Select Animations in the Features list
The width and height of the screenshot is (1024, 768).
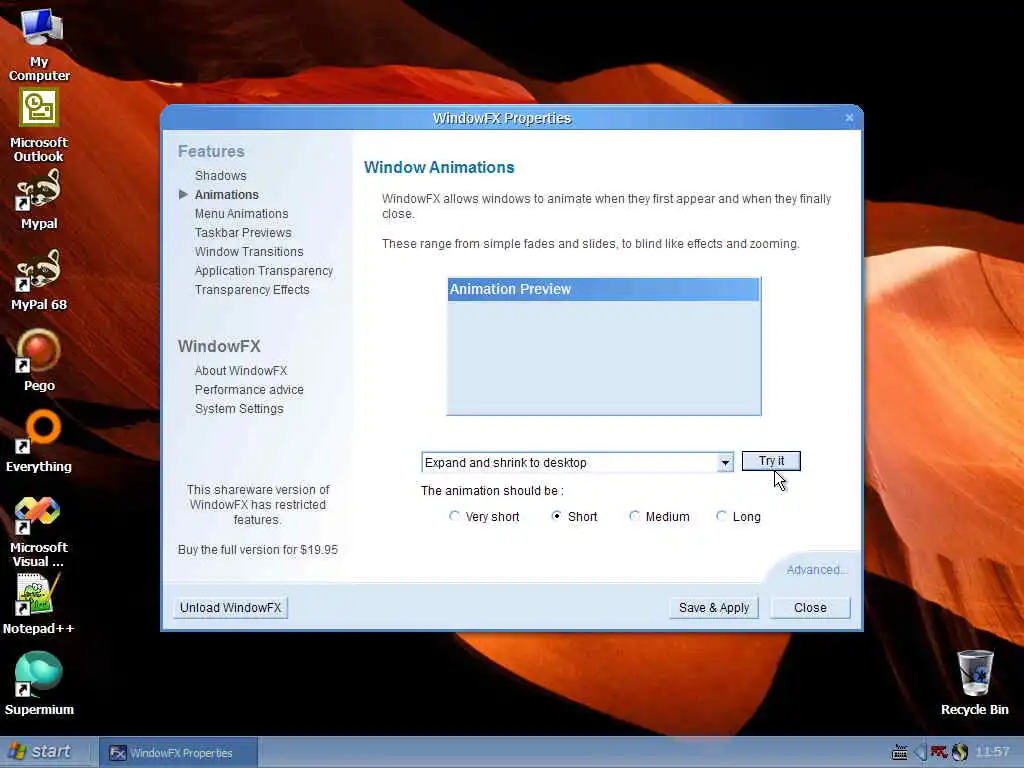(227, 195)
